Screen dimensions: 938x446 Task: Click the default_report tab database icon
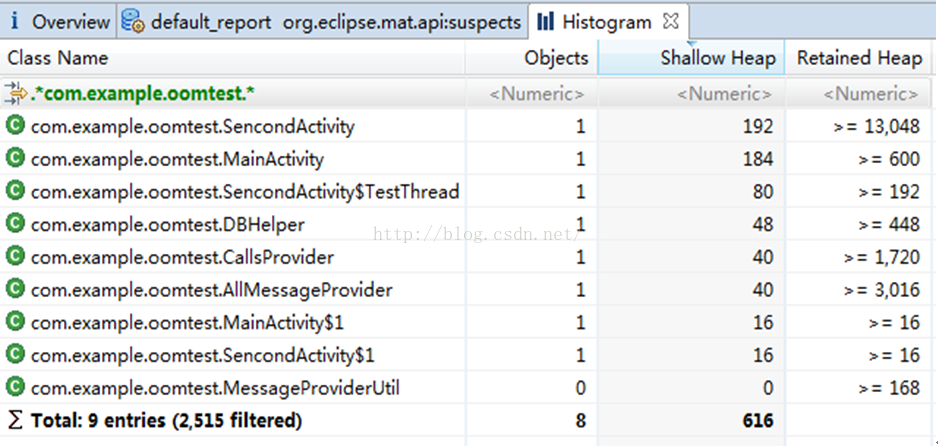coord(133,21)
